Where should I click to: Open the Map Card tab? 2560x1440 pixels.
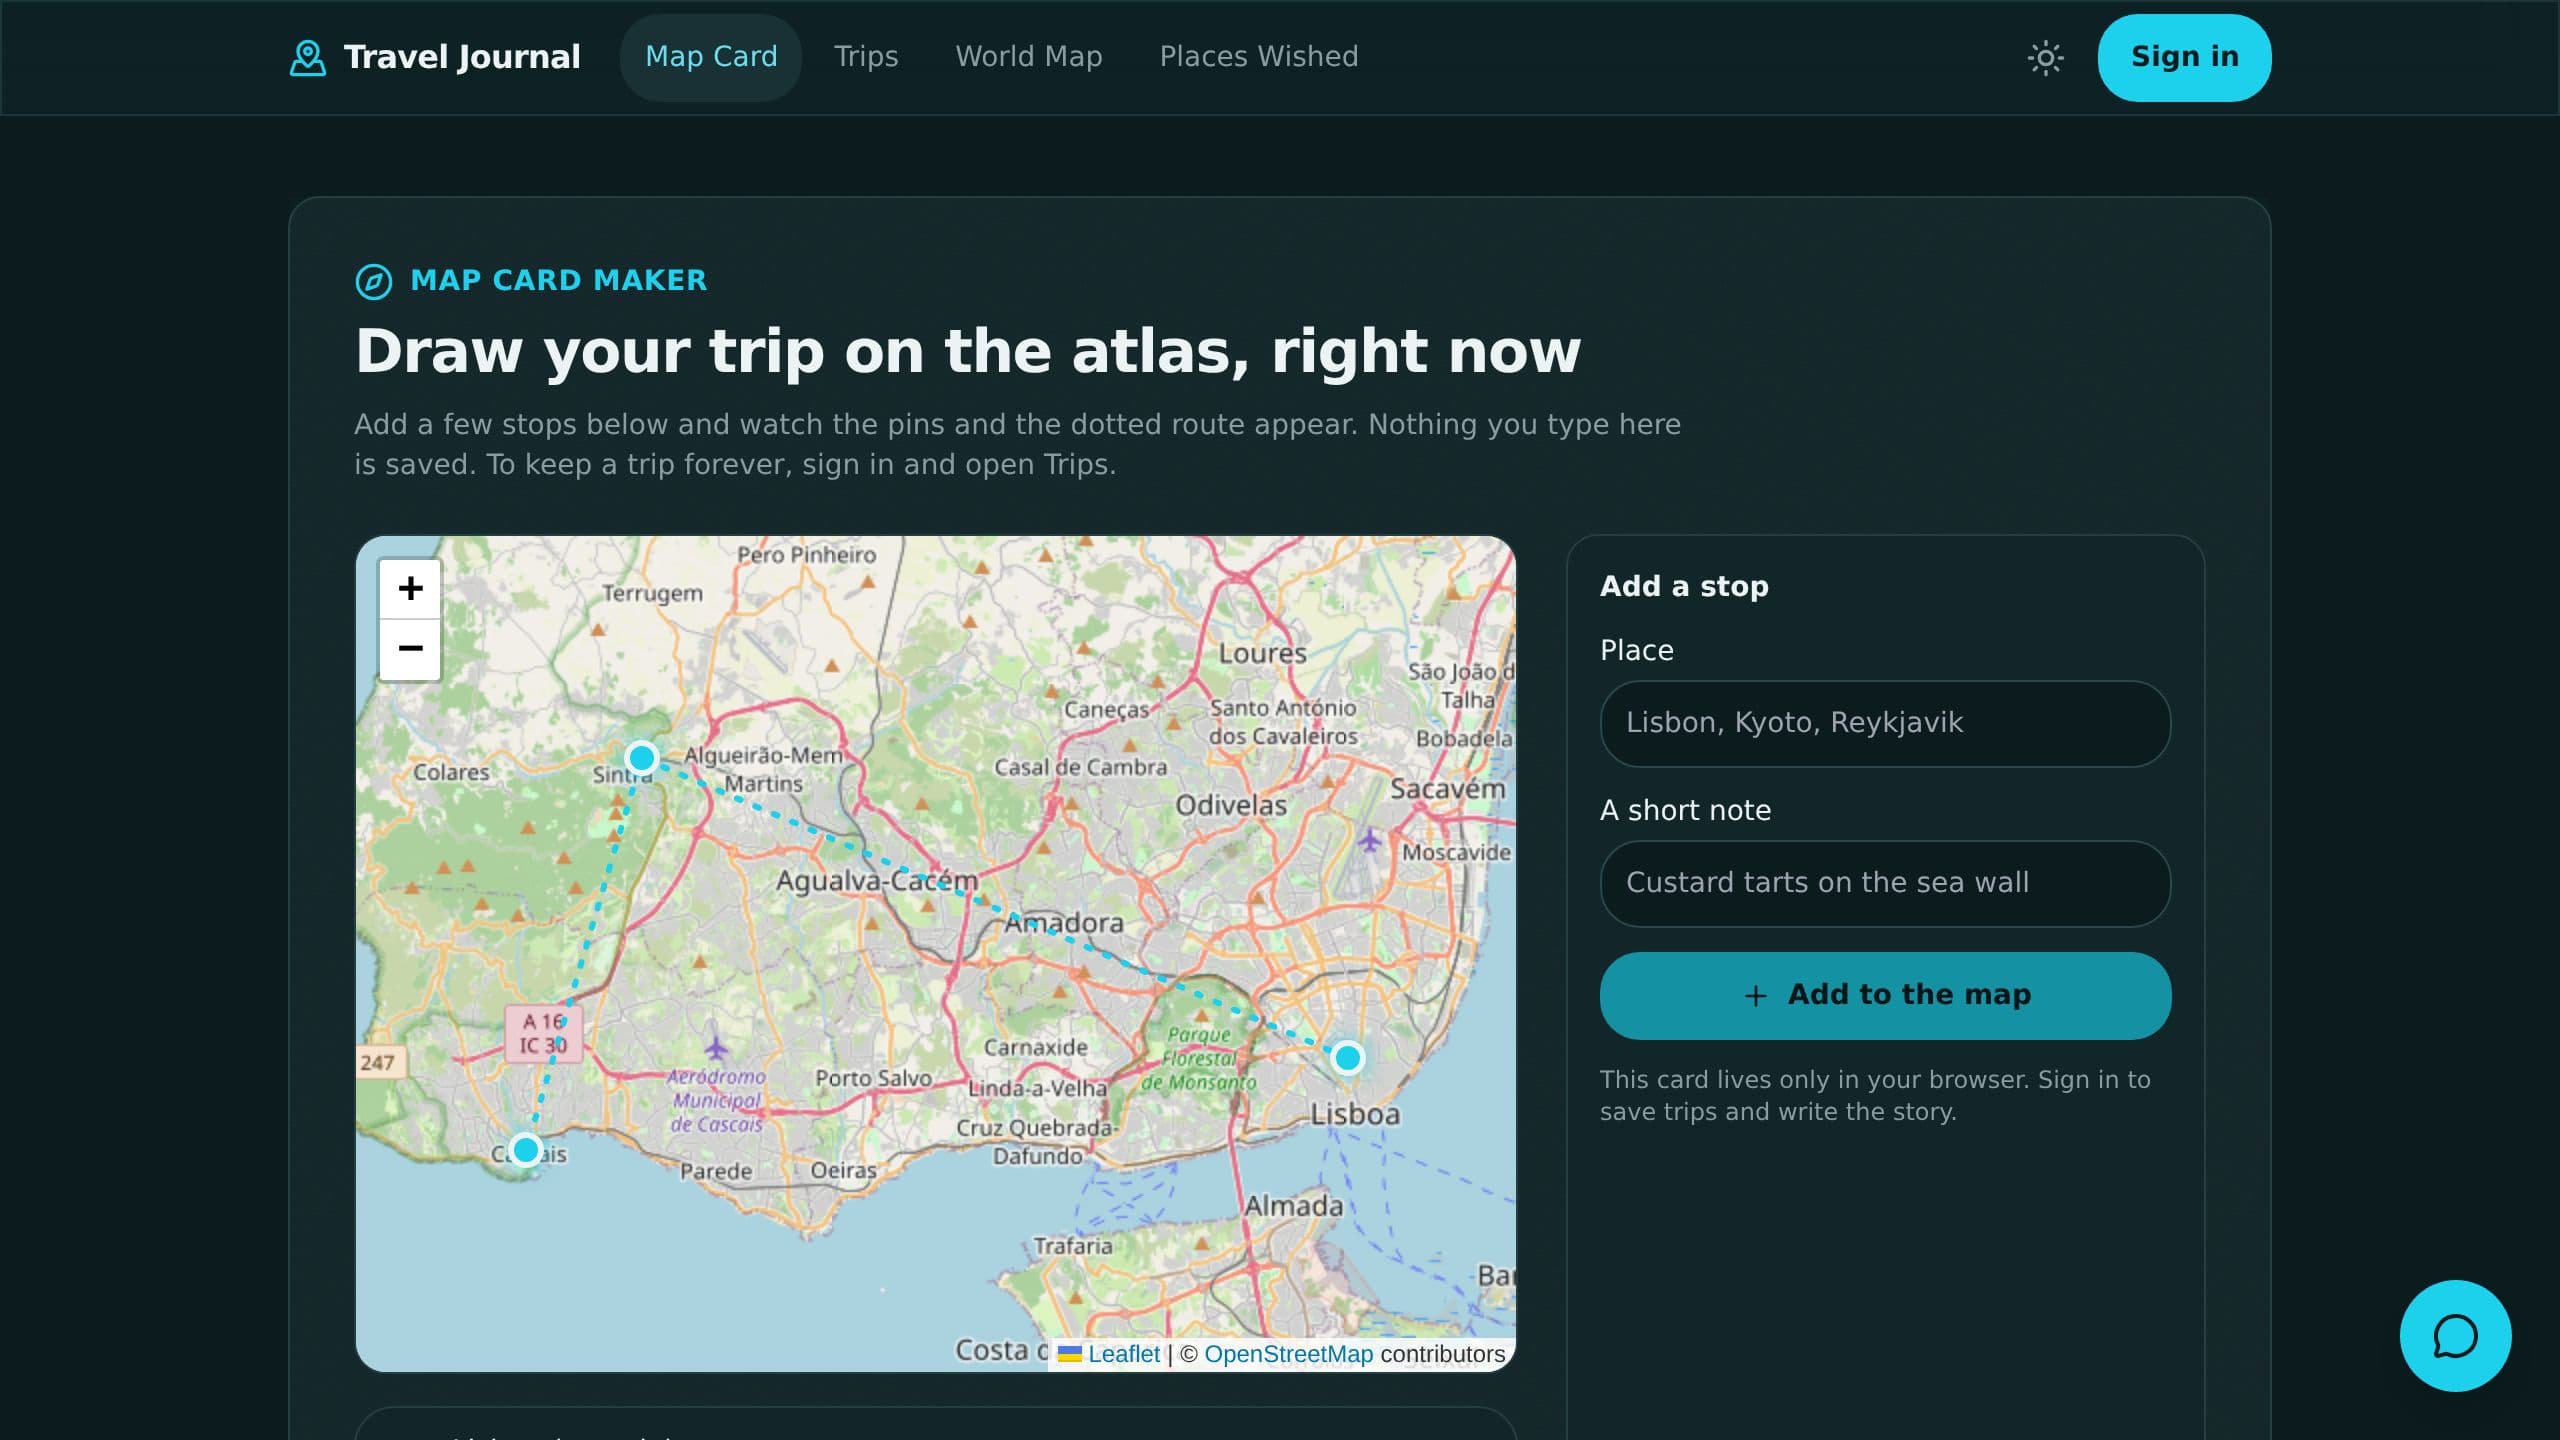(711, 57)
